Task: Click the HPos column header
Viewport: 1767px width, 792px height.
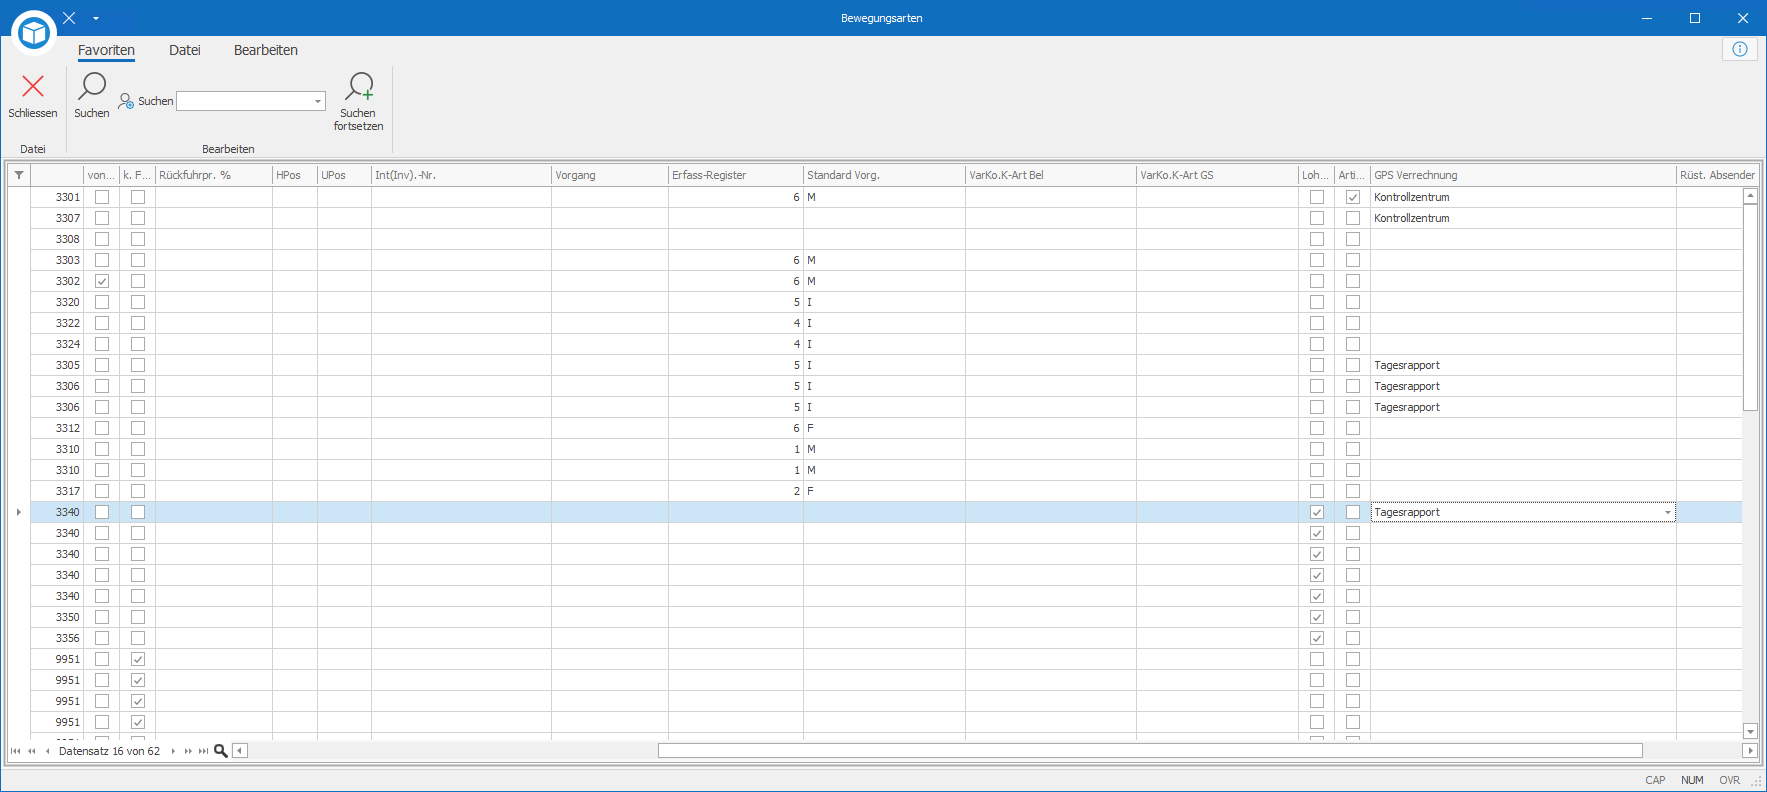Action: point(295,175)
